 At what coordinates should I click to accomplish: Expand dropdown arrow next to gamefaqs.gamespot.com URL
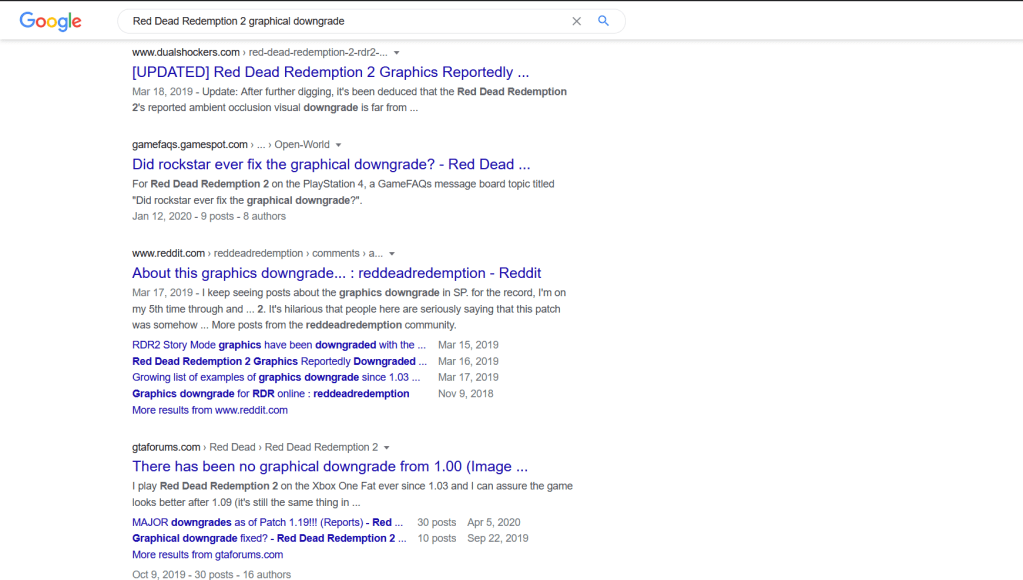point(339,145)
